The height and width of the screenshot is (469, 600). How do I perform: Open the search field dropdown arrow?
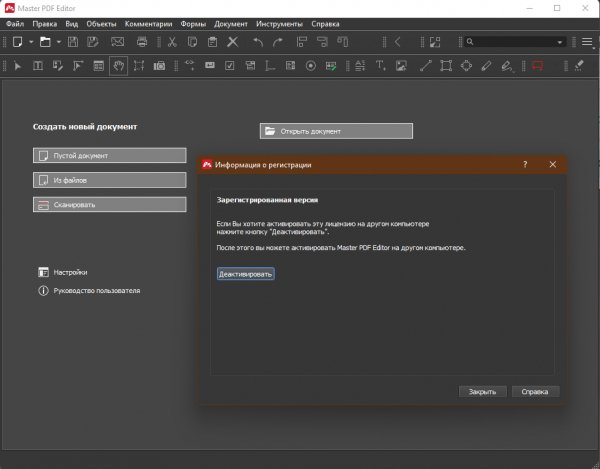pos(560,42)
